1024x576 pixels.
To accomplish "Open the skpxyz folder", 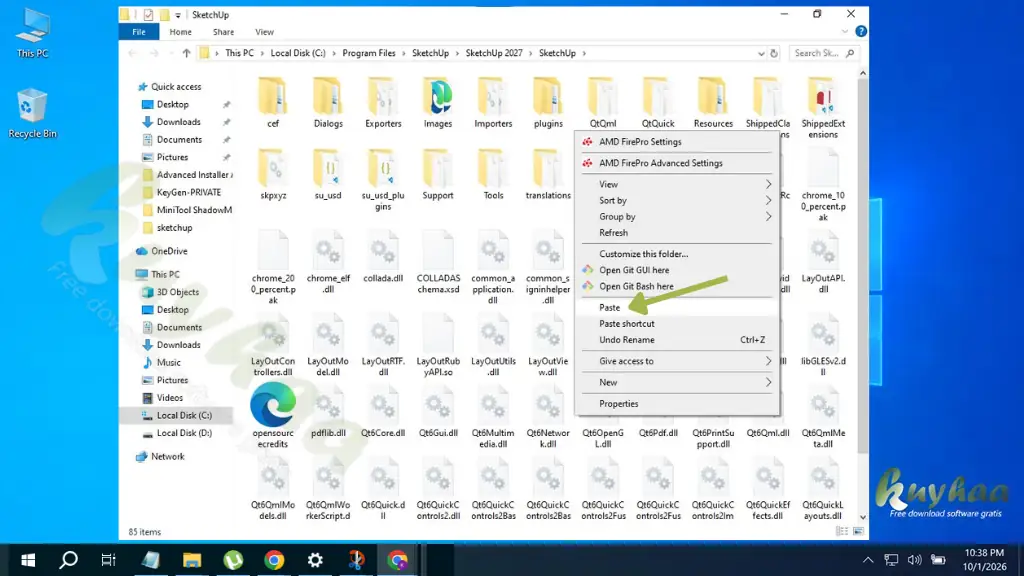I will point(273,174).
